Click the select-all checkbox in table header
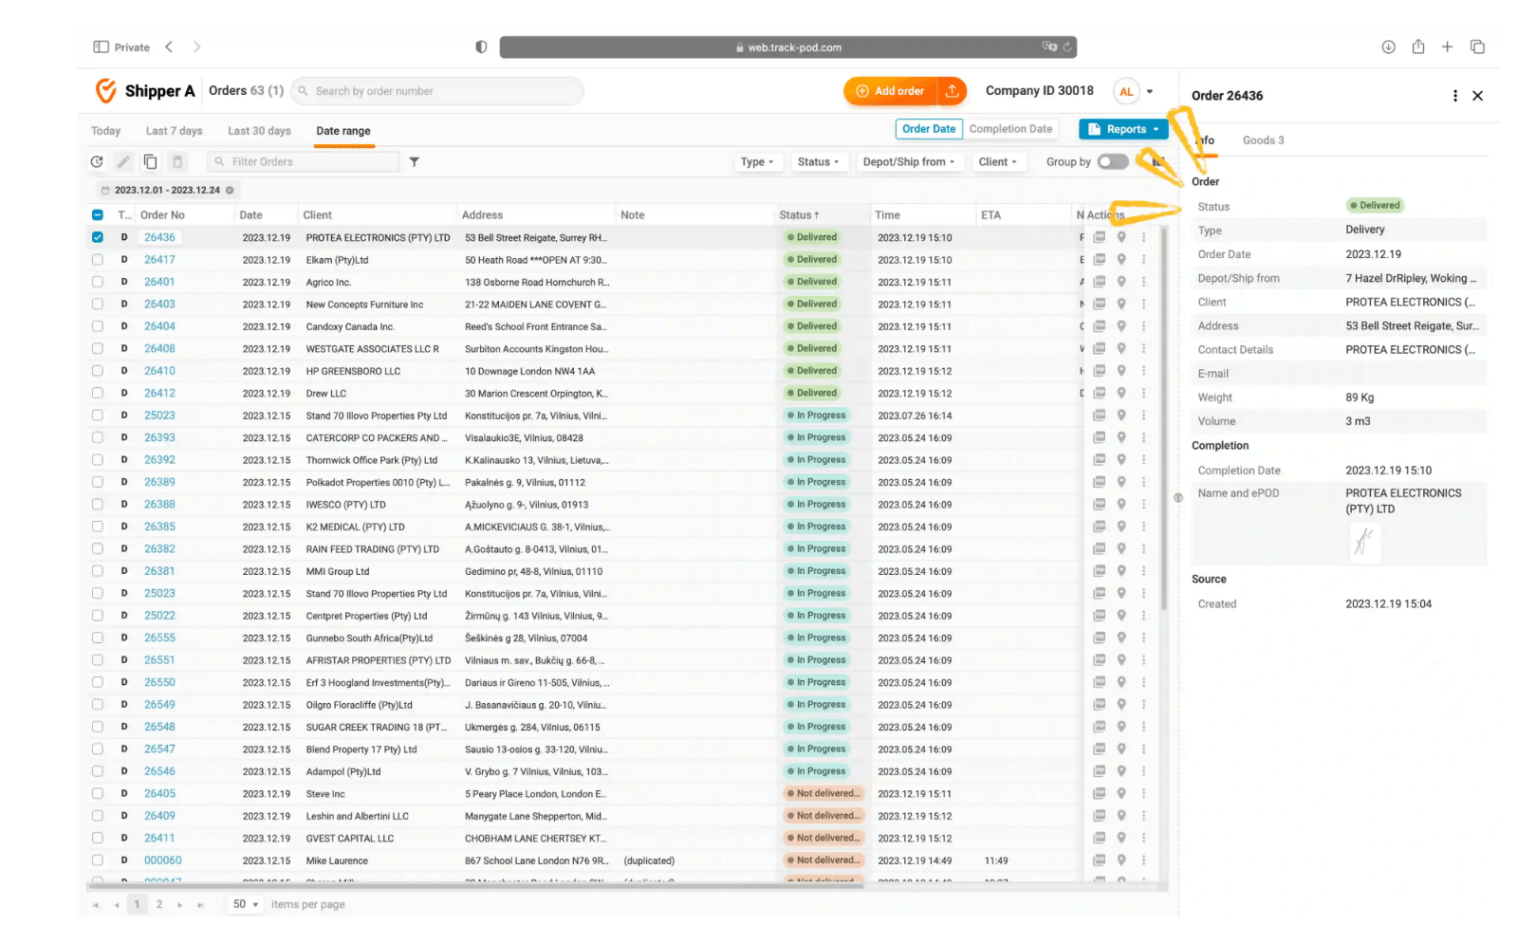This screenshot has height=925, width=1536. [x=97, y=214]
